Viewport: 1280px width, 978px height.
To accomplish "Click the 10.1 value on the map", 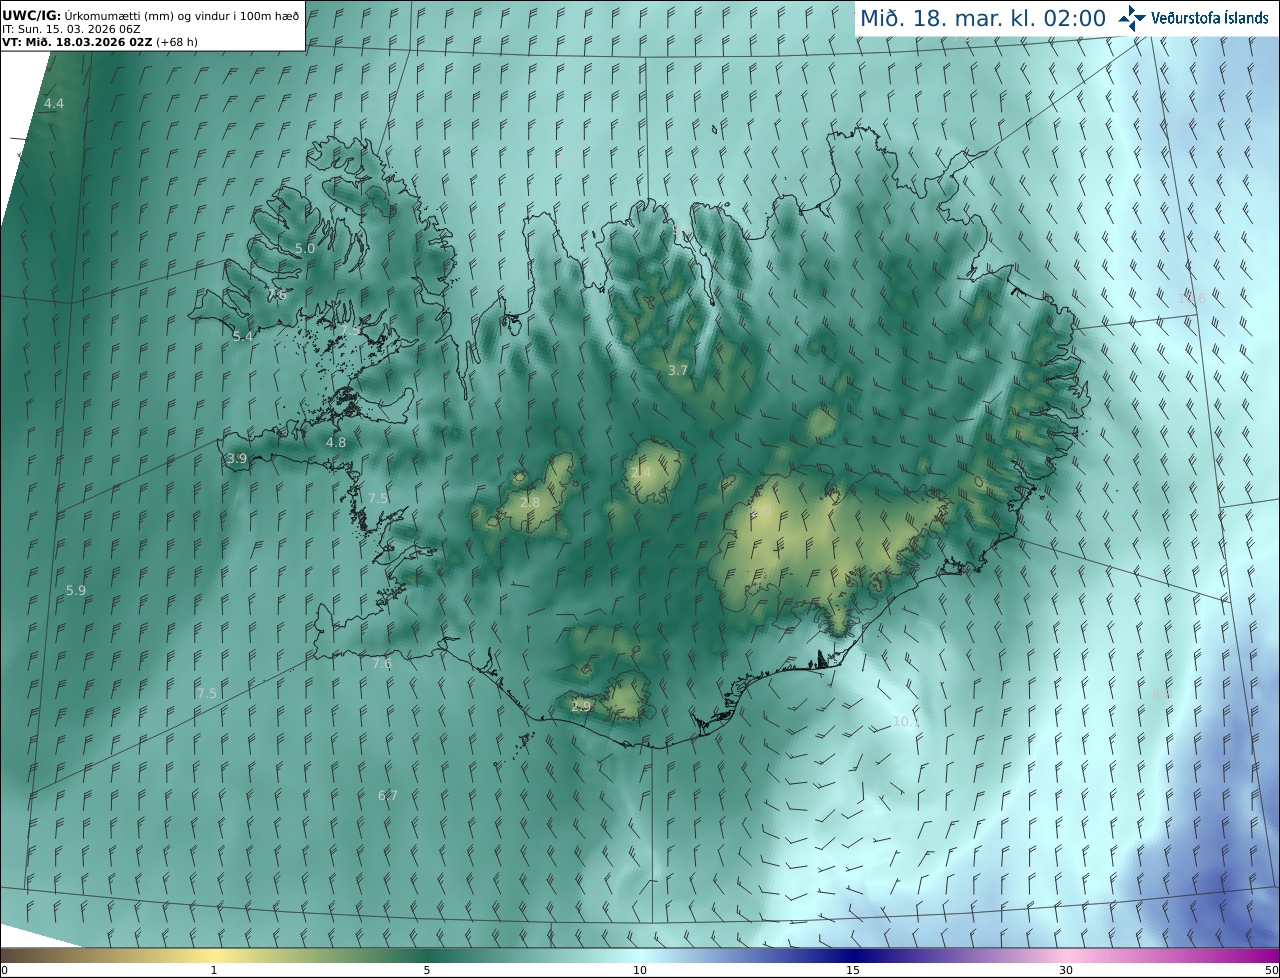I will (x=906, y=721).
